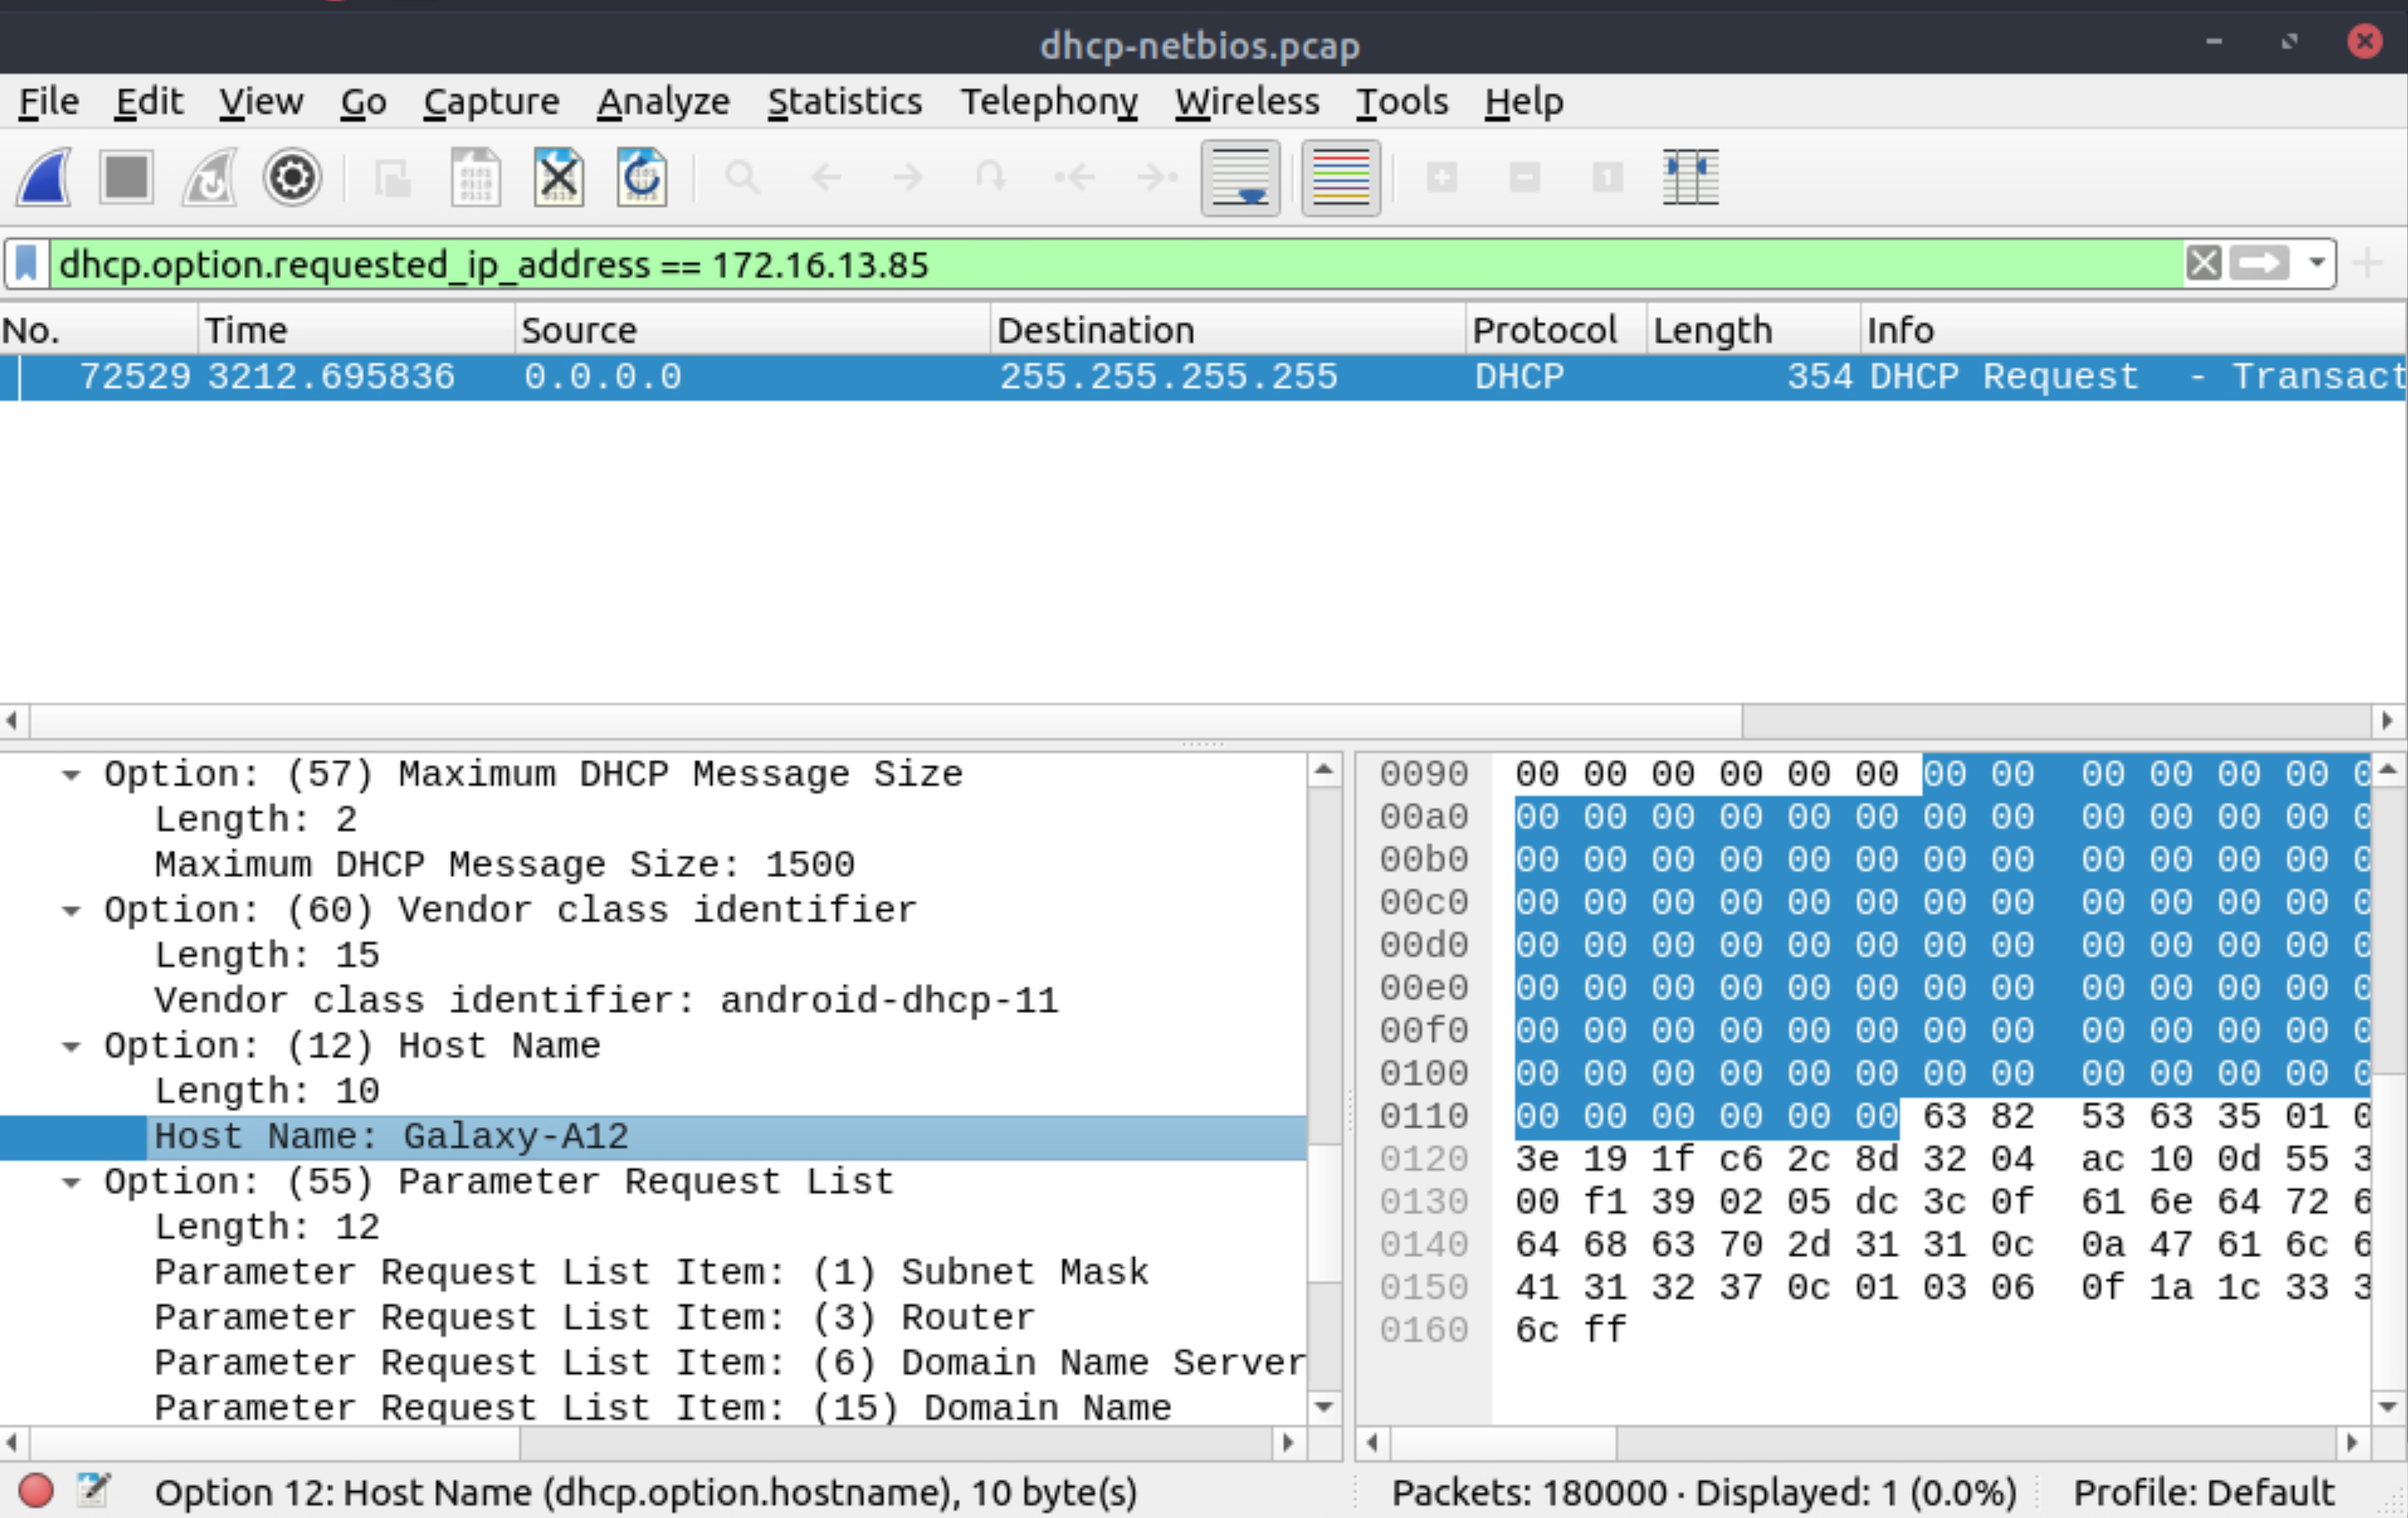2408x1518 pixels.
Task: Clear the display filter
Action: 2204,264
